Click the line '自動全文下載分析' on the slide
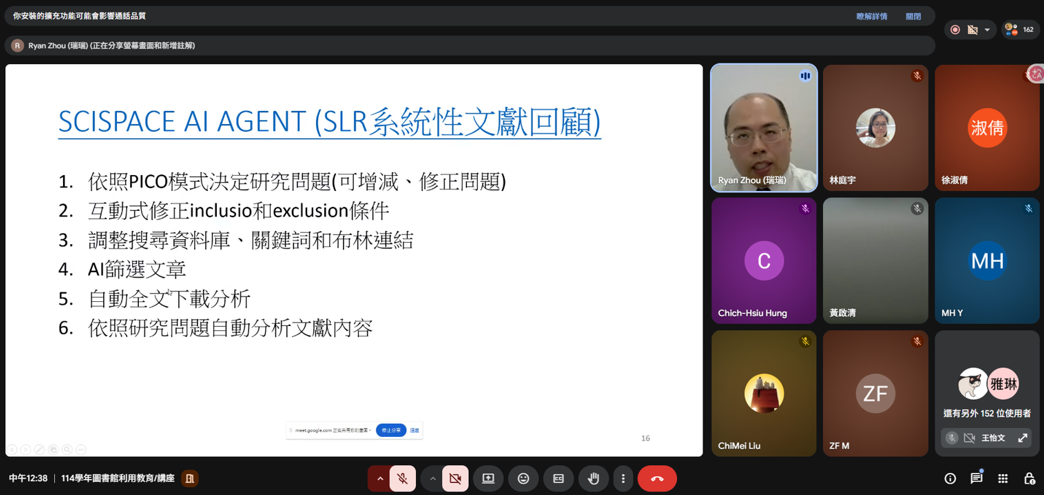1044x495 pixels. 169,299
